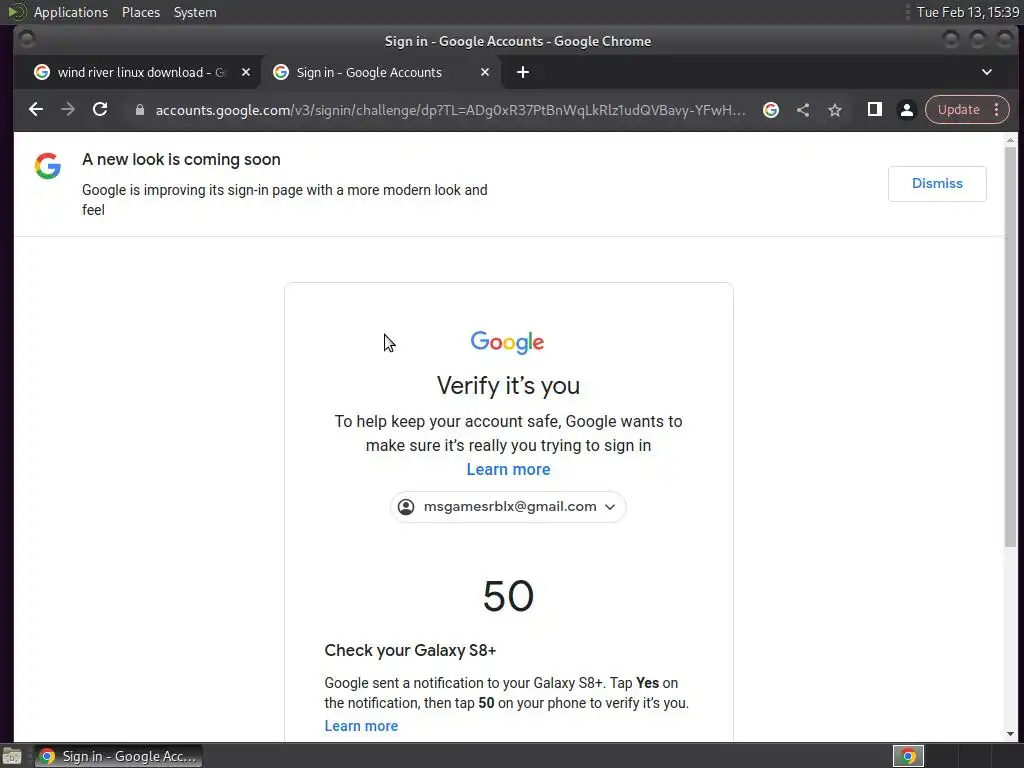The width and height of the screenshot is (1024, 768).
Task: Click Learn more under Verify it's you
Action: [508, 470]
